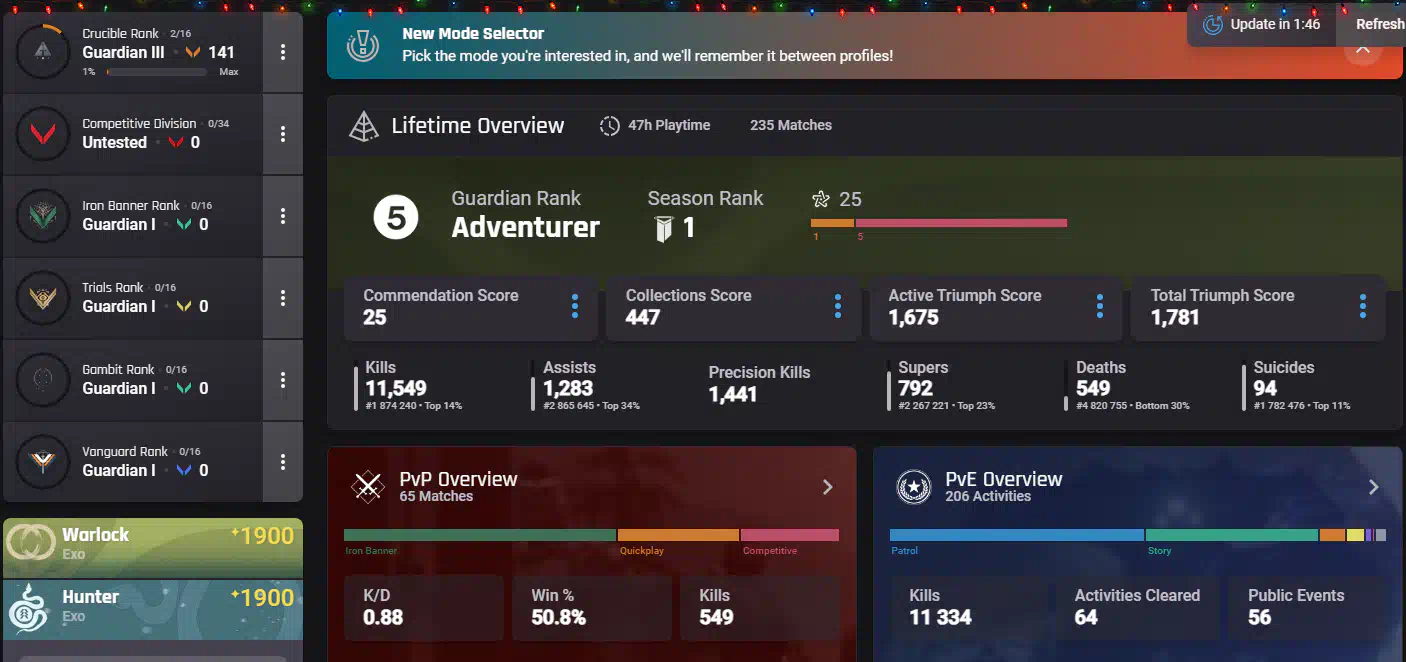The image size is (1406, 662).
Task: Click the Vanguard Rank emblem icon
Action: [x=42, y=462]
